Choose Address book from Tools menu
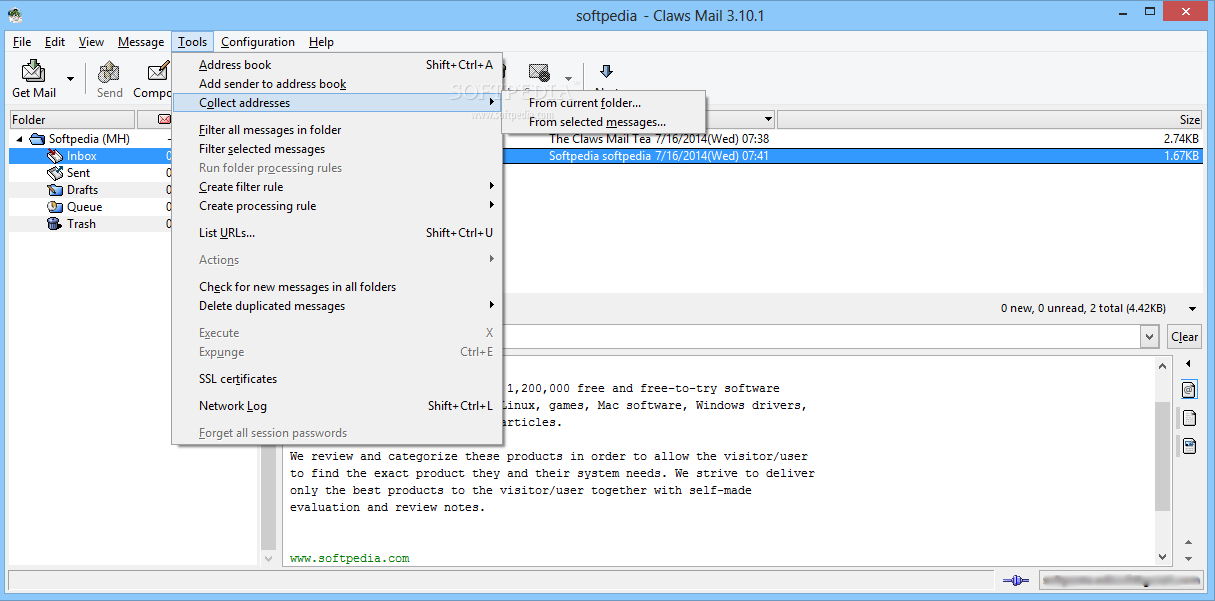Screen dimensions: 1215x601 [x=337, y=65]
